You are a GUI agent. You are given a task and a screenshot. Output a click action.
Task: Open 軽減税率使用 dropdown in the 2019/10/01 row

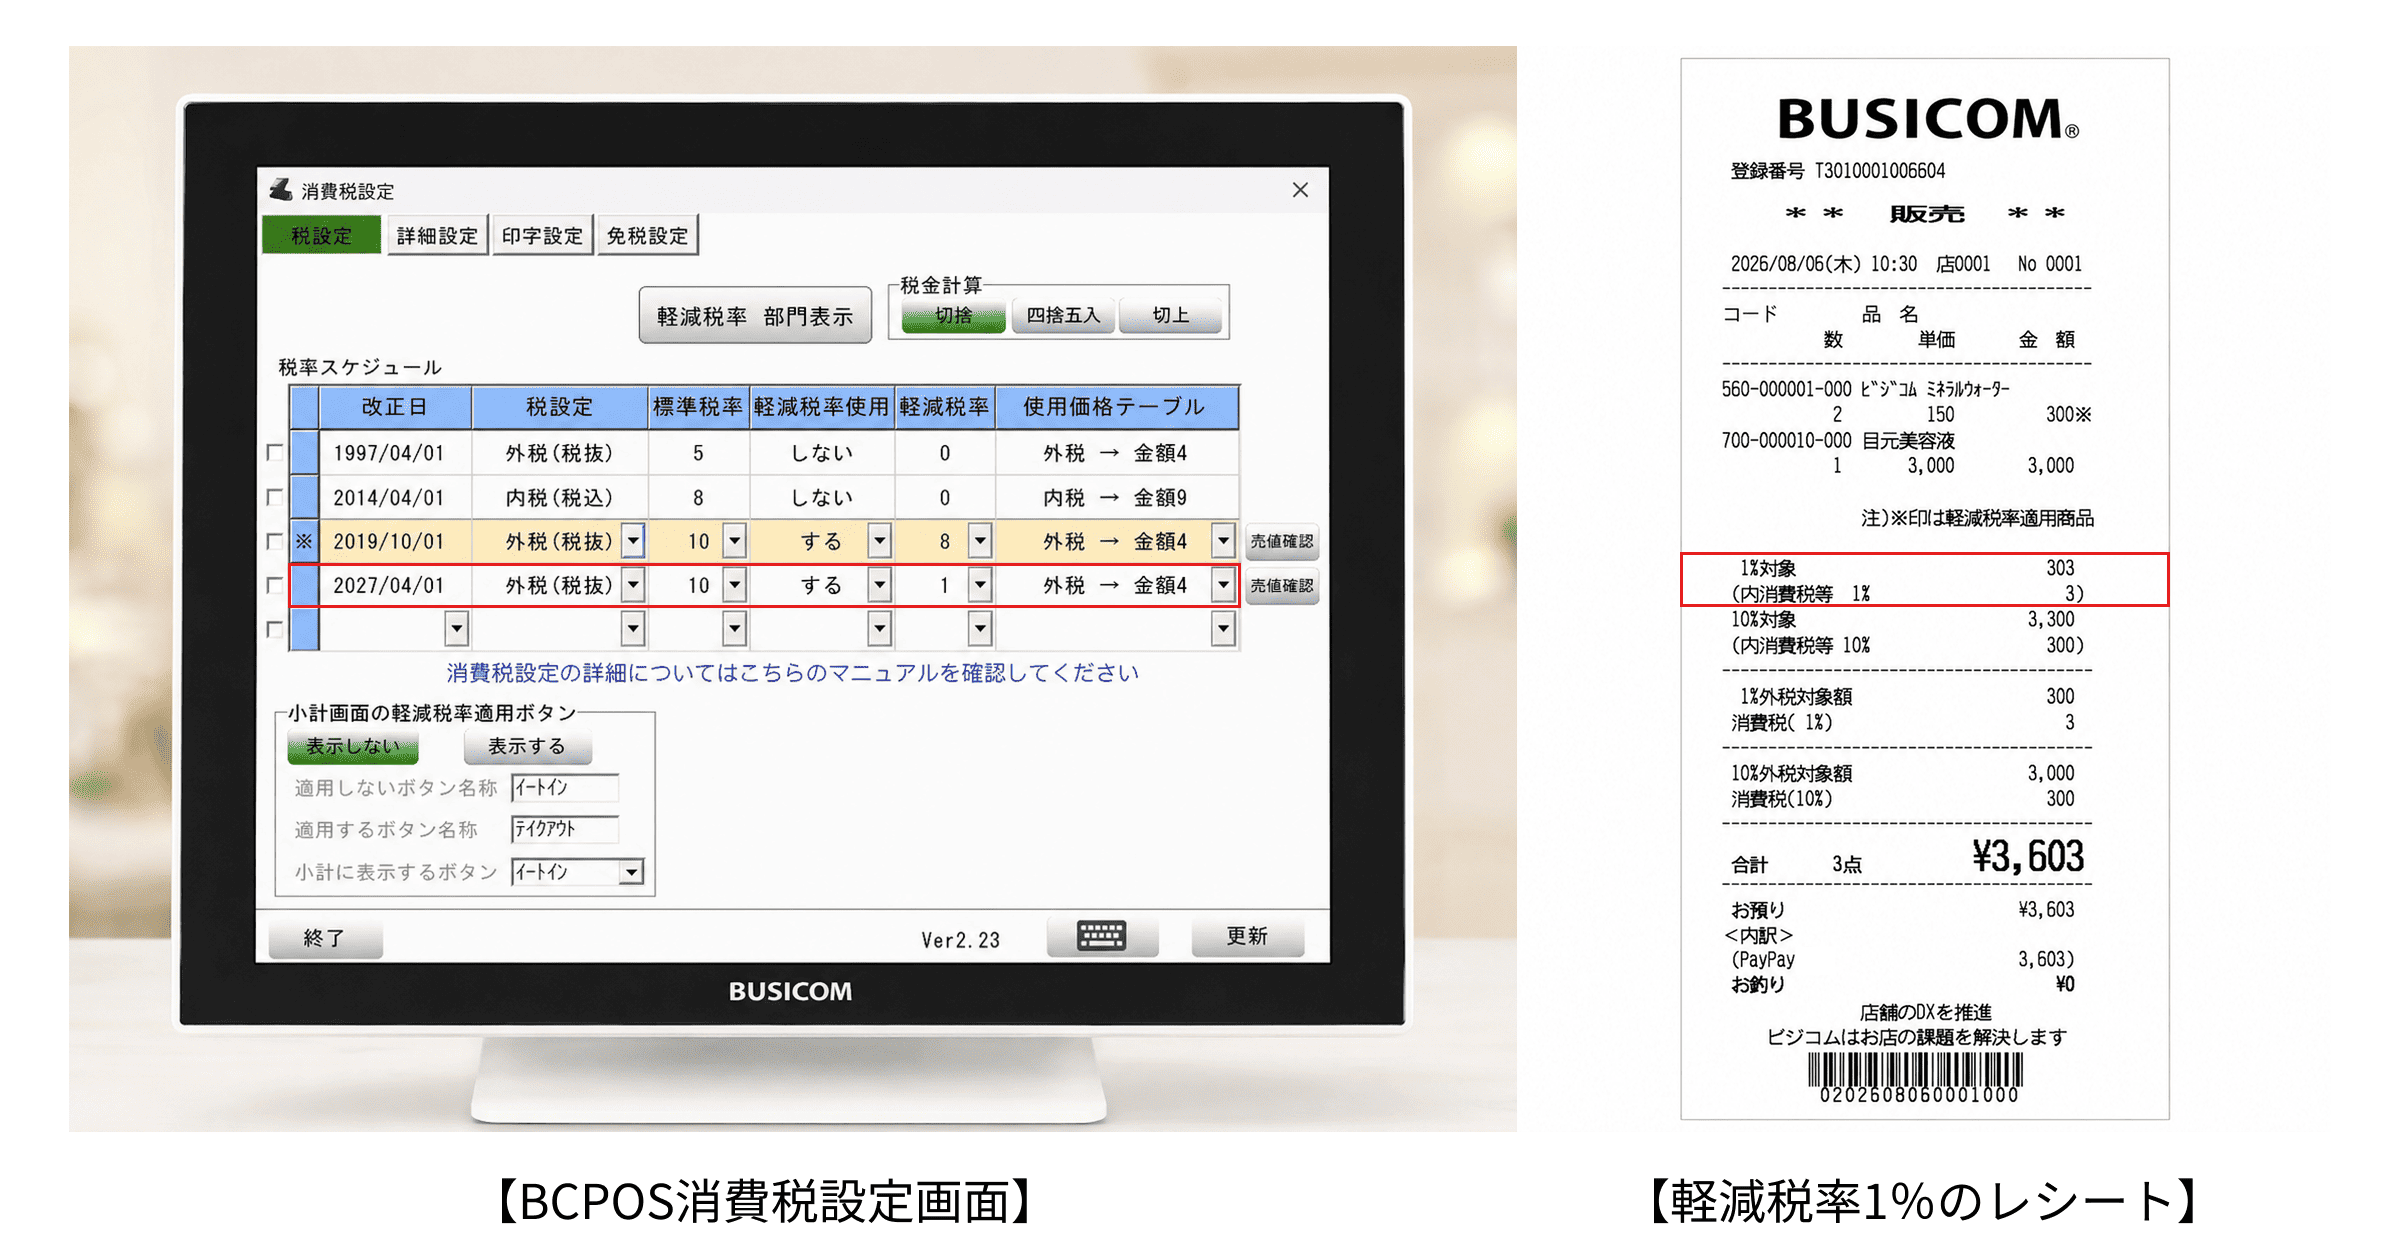tap(880, 541)
